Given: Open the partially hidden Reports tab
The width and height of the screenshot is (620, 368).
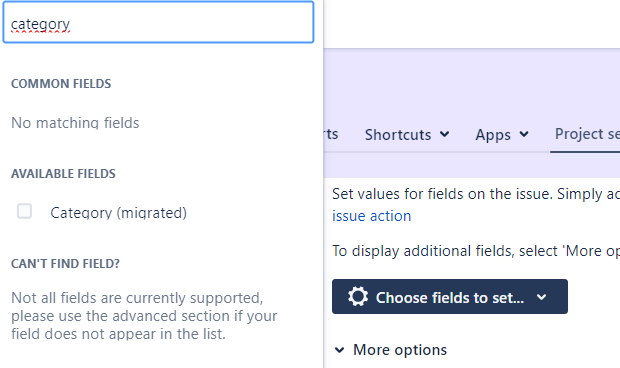Looking at the screenshot, I should (331, 134).
